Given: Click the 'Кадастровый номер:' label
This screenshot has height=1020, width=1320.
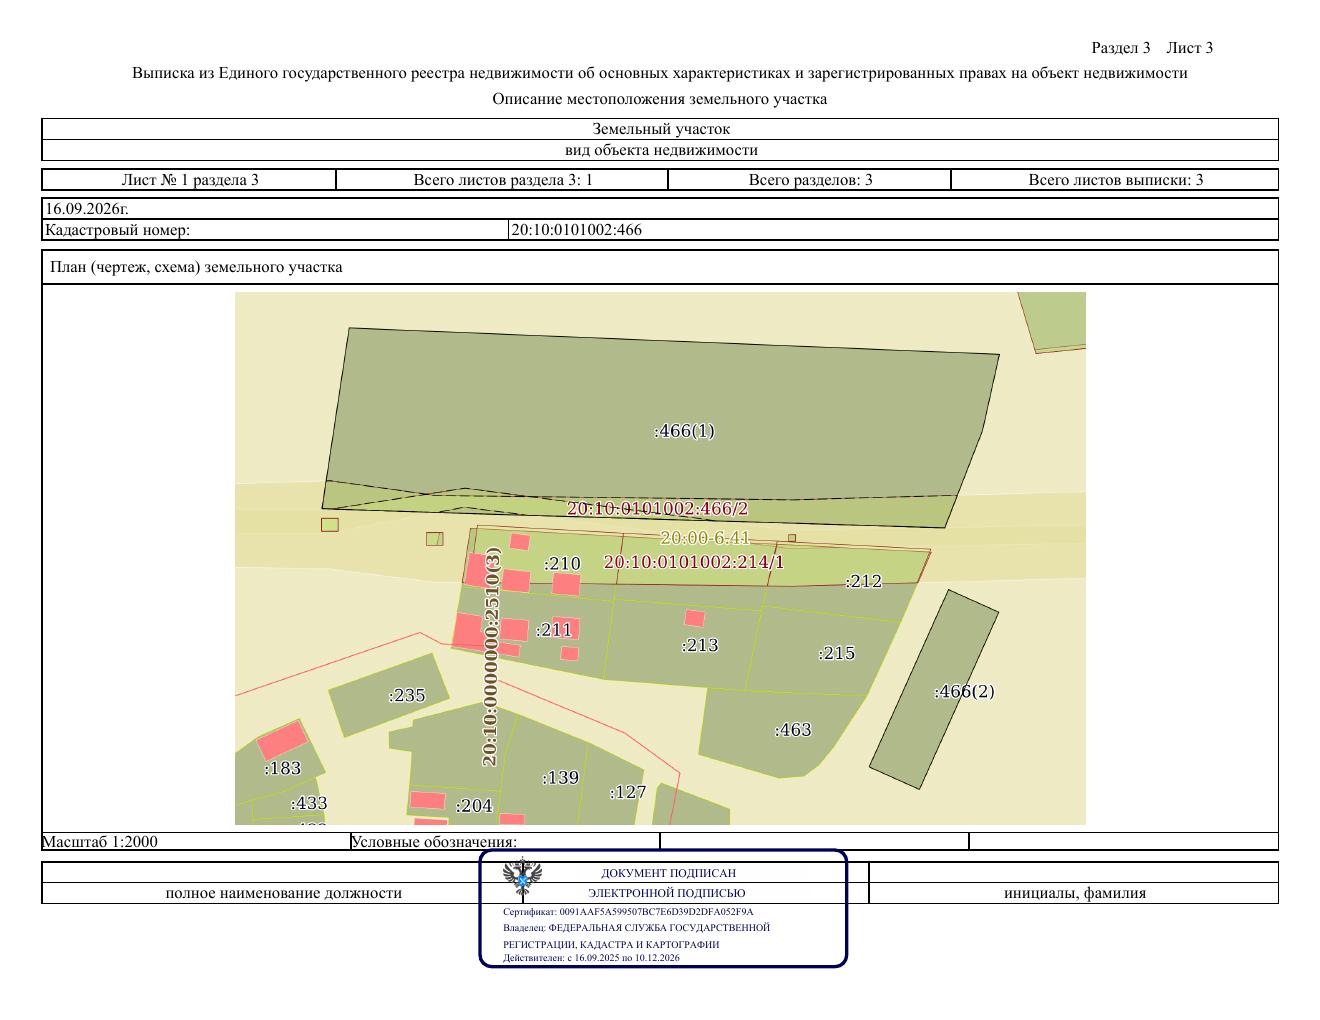Looking at the screenshot, I should point(117,230).
